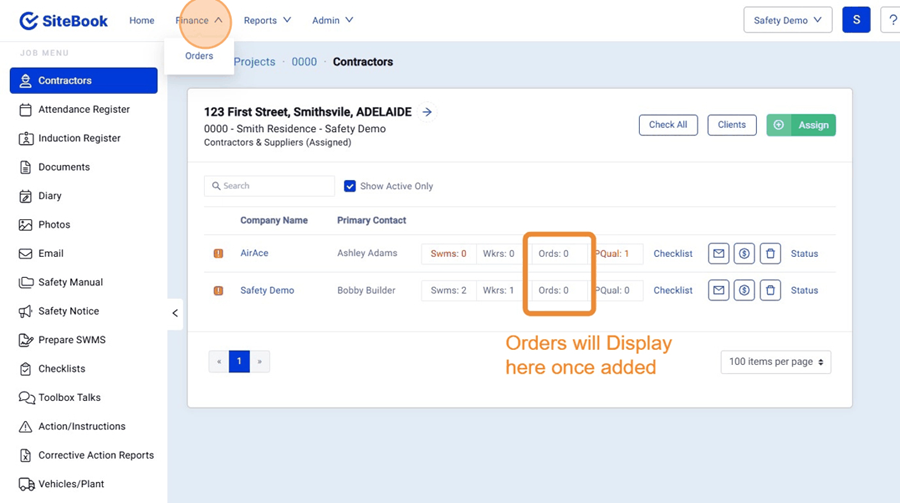Click the green Assign button

pyautogui.click(x=801, y=125)
